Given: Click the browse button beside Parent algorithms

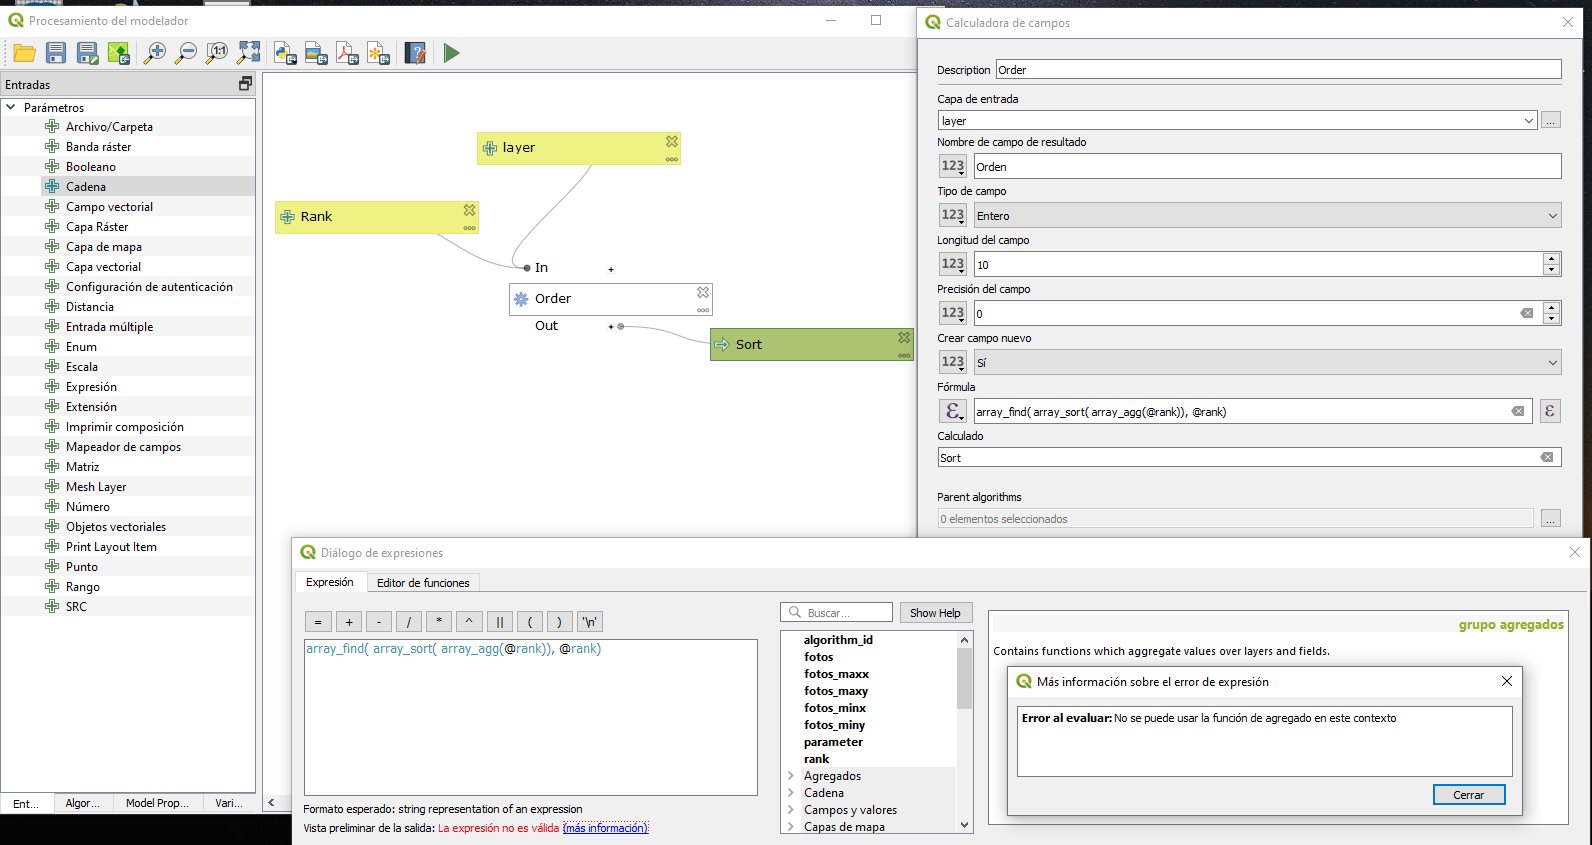Looking at the screenshot, I should [1551, 518].
